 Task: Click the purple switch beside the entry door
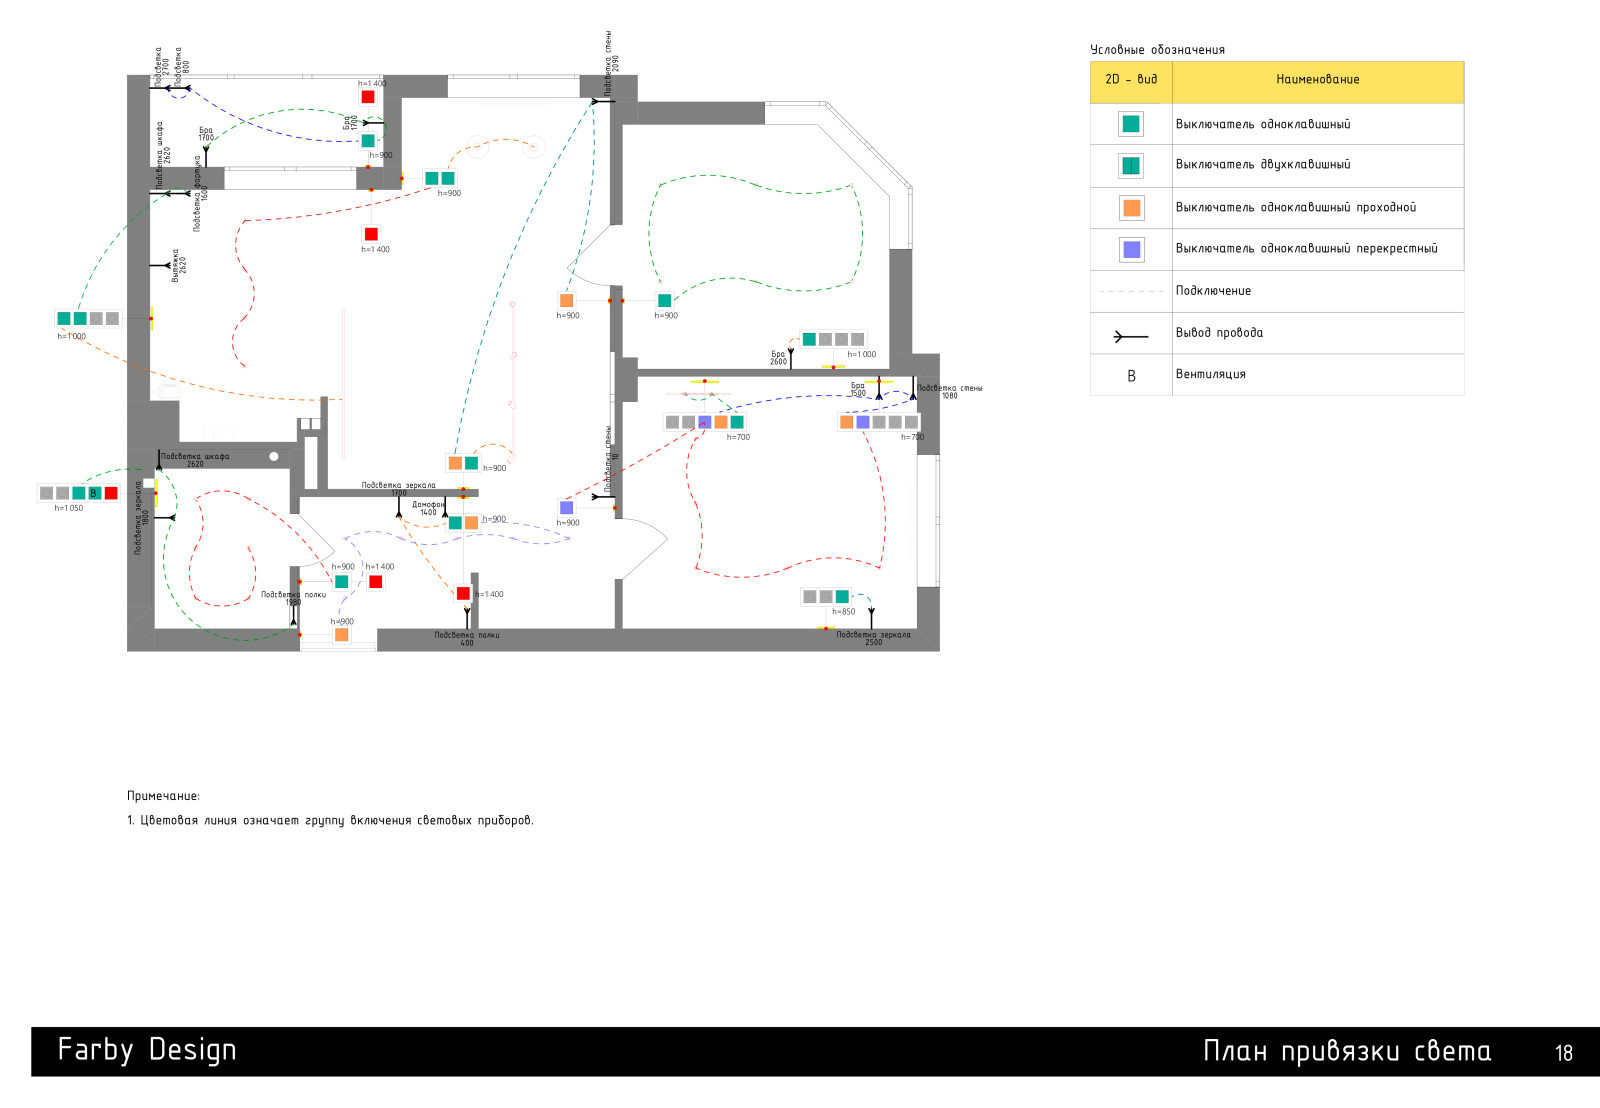567,508
